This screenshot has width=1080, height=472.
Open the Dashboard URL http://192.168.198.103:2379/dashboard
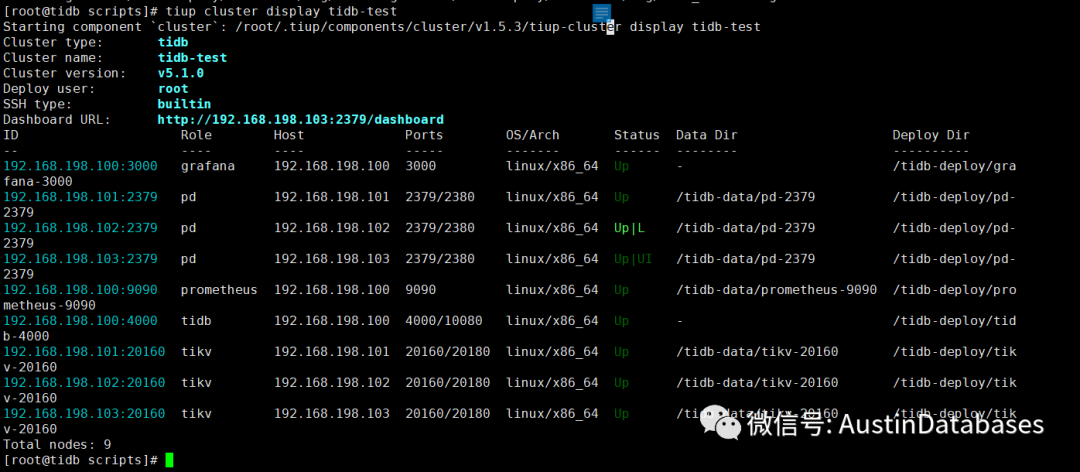[300, 119]
